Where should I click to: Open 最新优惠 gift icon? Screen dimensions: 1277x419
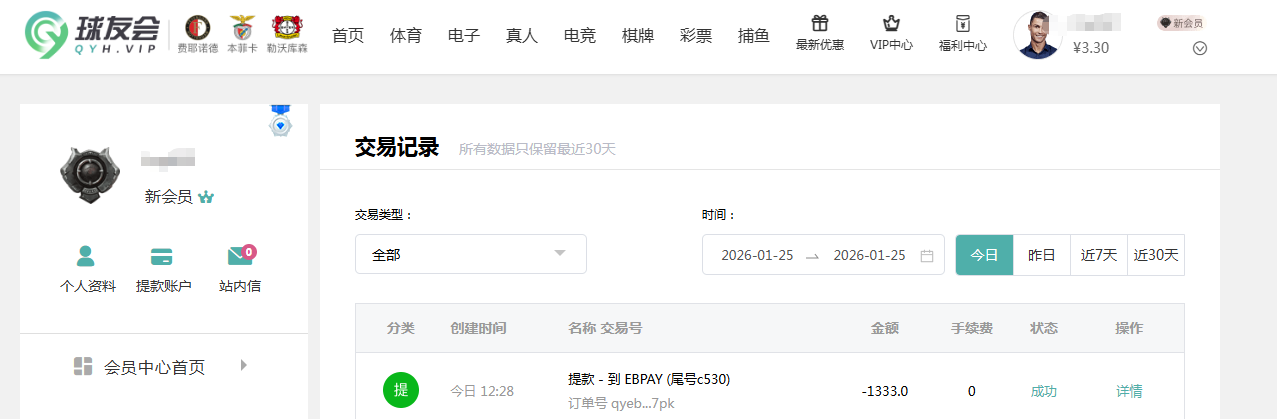coord(819,23)
